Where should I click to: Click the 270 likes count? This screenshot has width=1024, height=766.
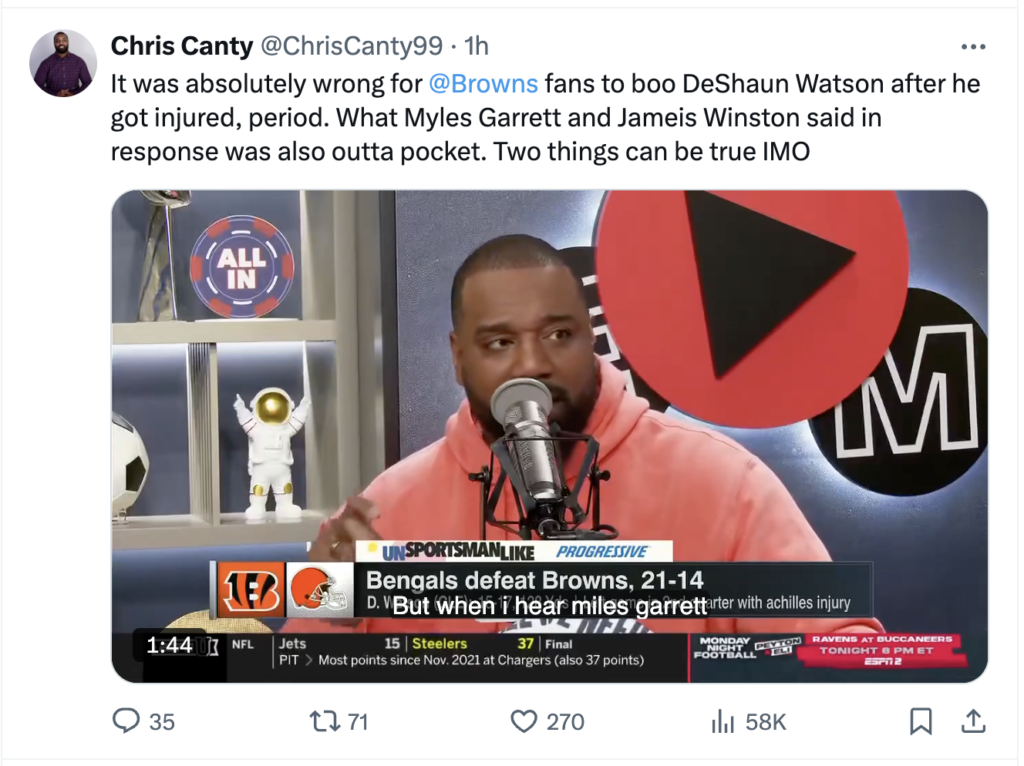(565, 722)
